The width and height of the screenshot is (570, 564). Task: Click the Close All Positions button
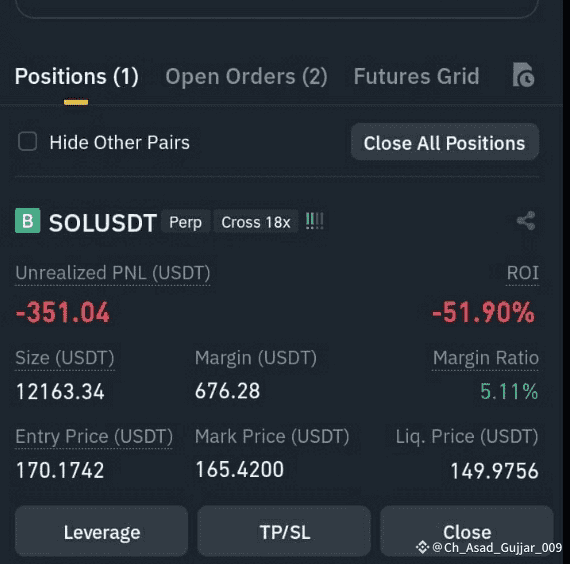tap(445, 143)
